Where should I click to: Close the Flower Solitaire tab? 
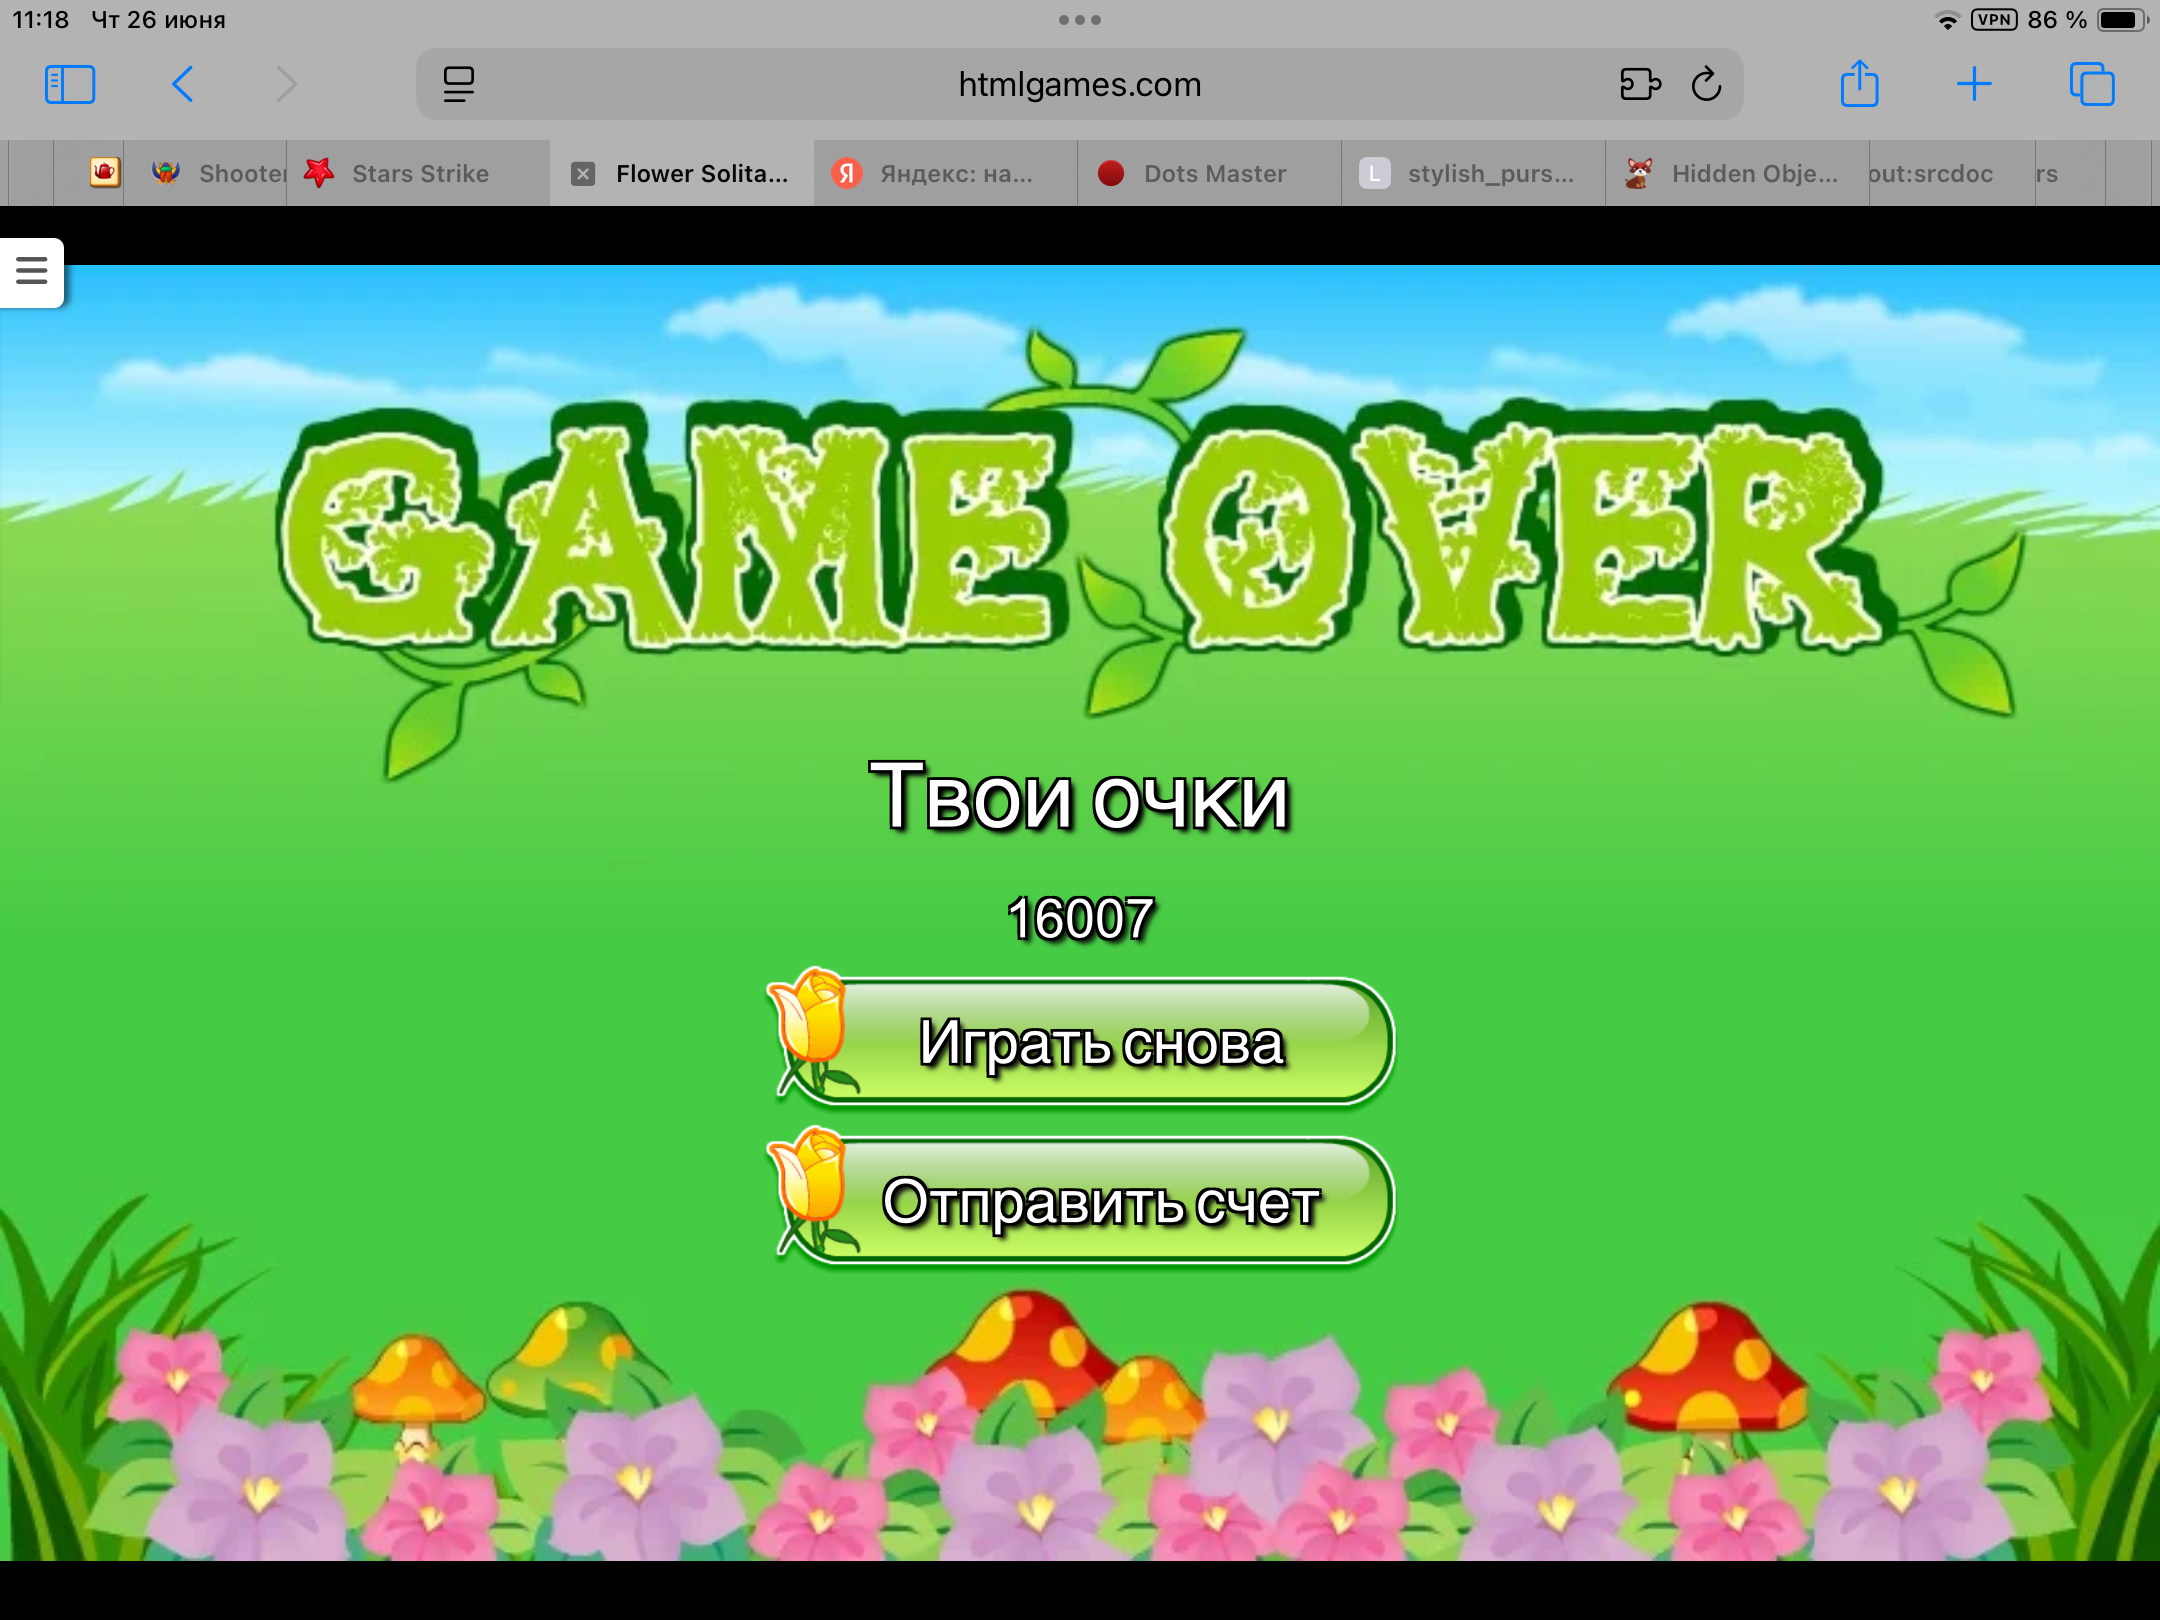[x=583, y=174]
